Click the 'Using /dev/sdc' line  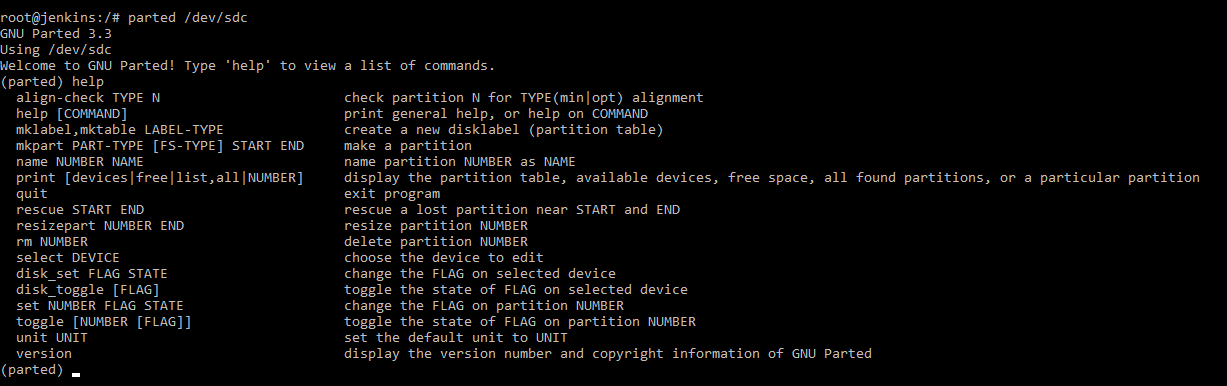click(56, 50)
